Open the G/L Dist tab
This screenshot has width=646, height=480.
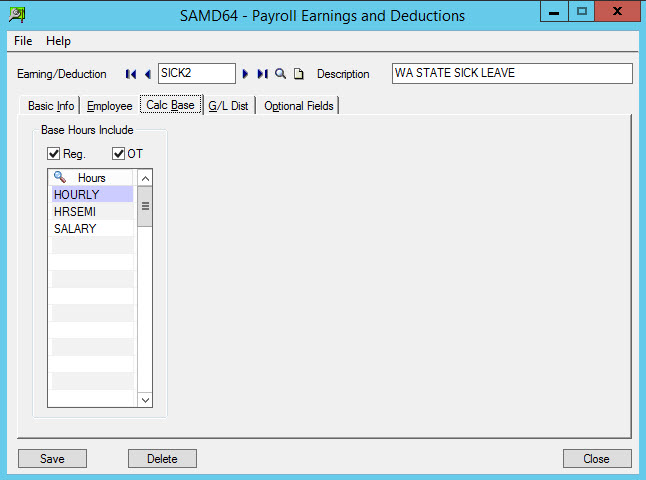[x=228, y=106]
